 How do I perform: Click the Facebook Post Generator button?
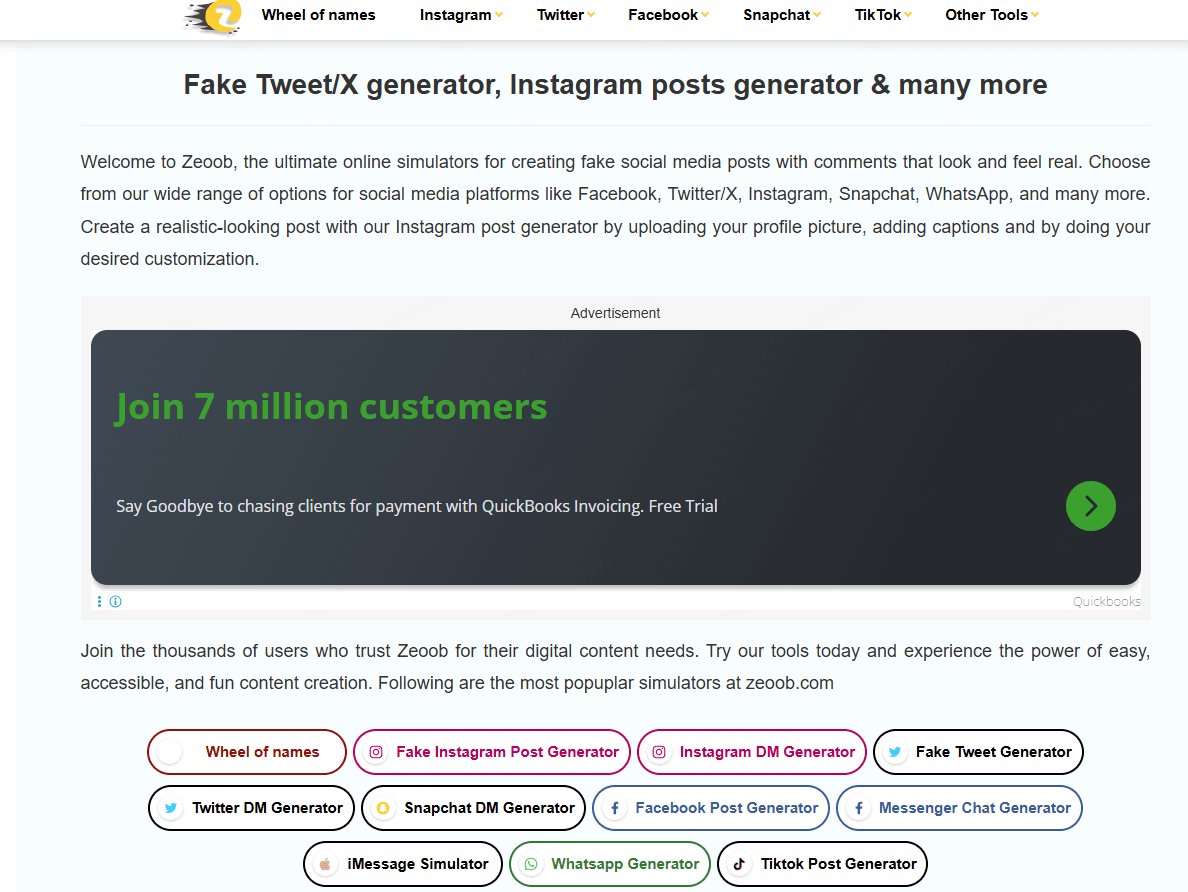[711, 808]
